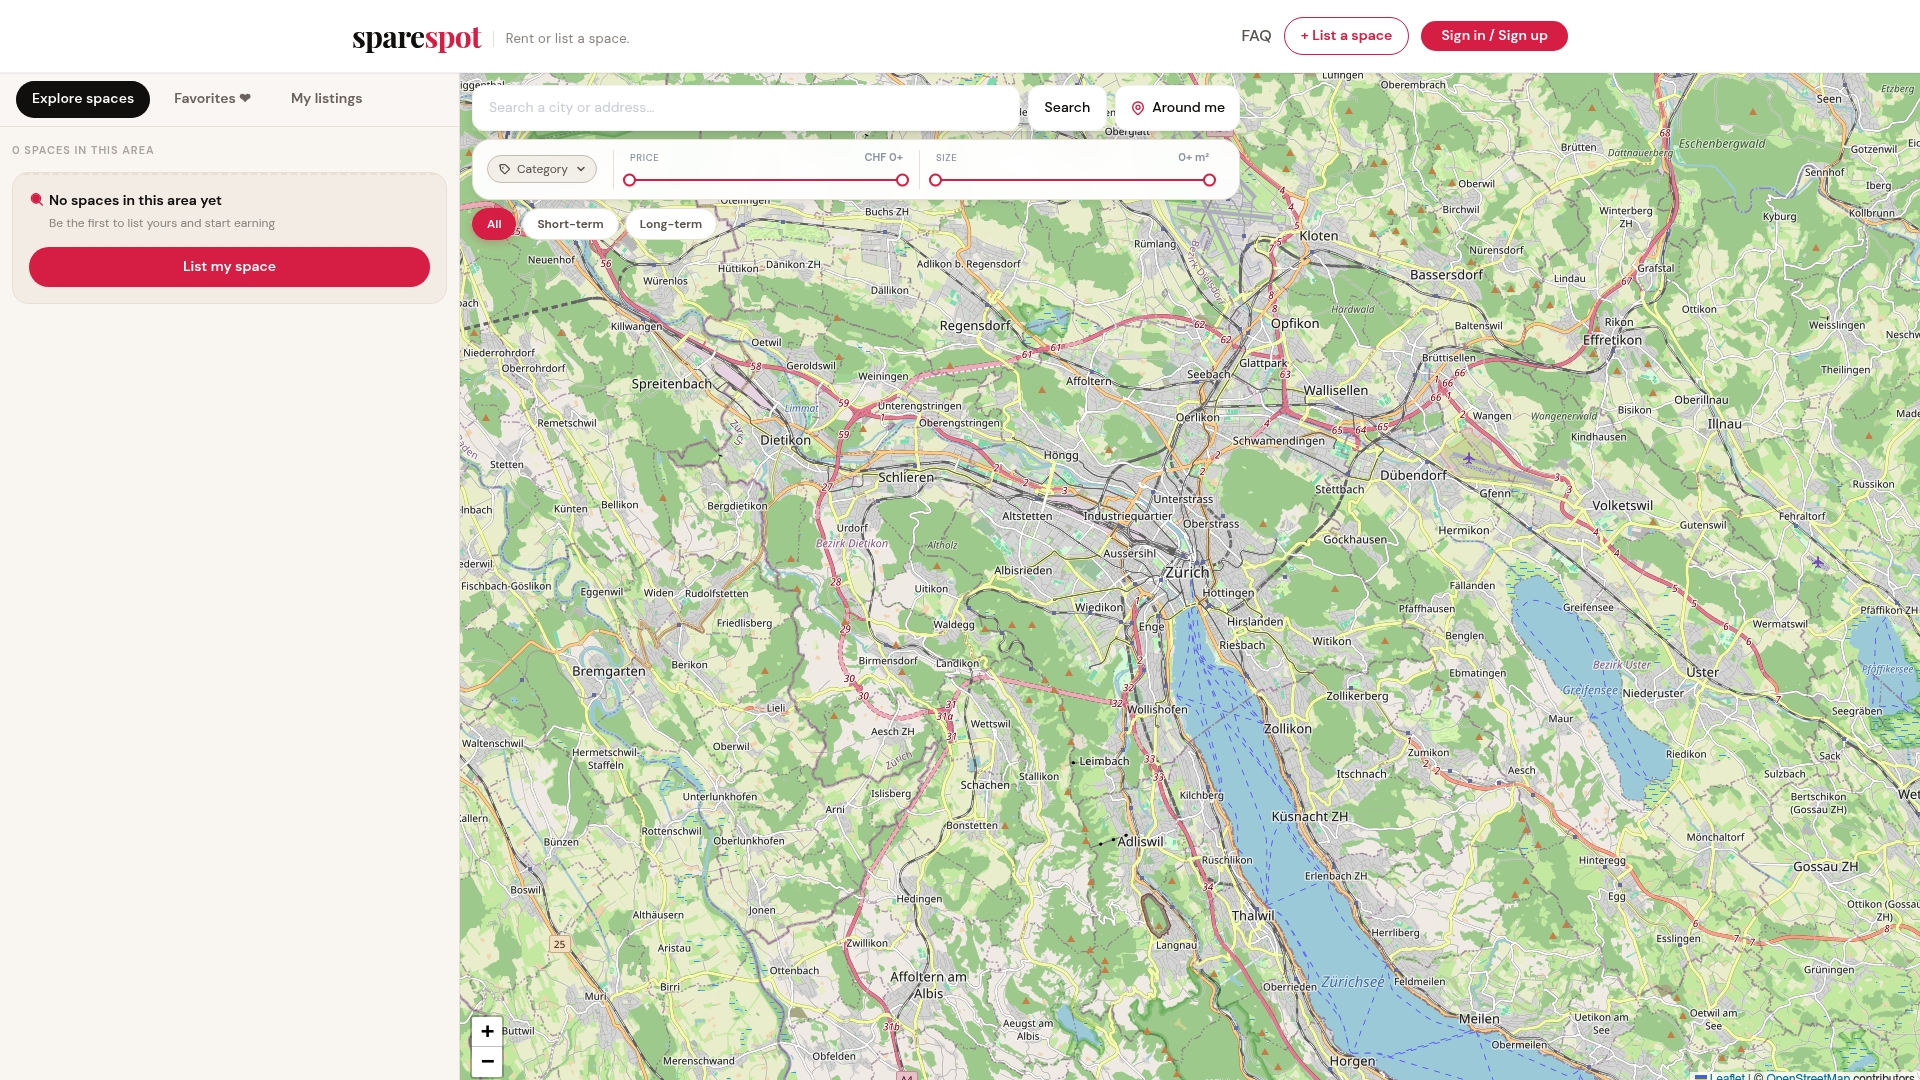The width and height of the screenshot is (1920, 1080).
Task: Click the Gossau ZH label on the map
Action: 1826,867
